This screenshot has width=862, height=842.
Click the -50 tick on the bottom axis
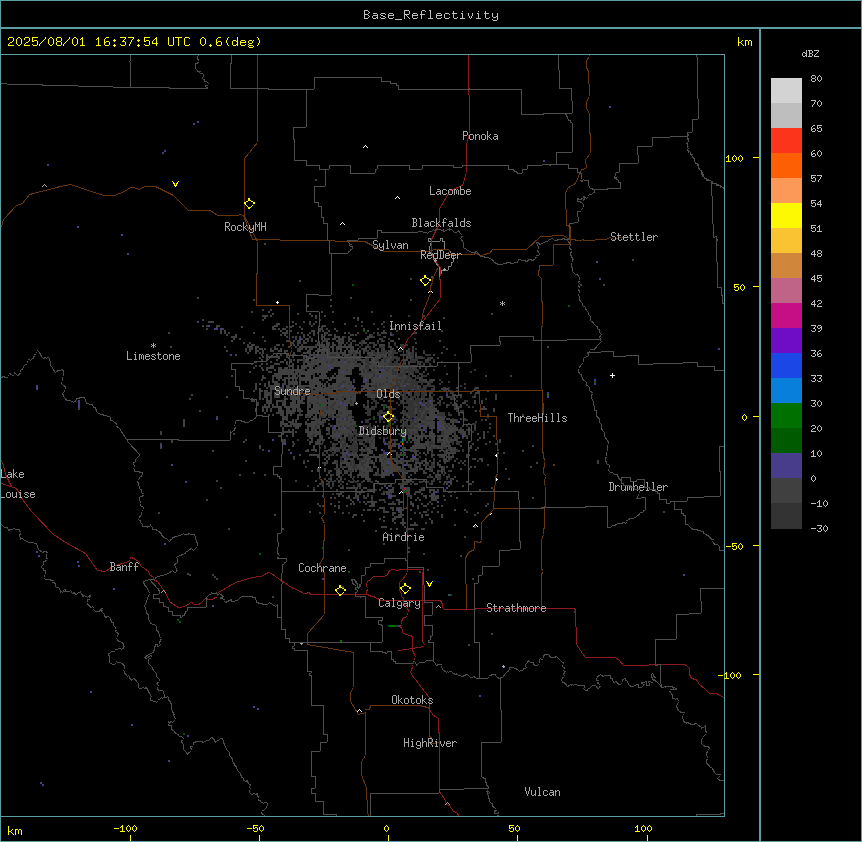255,828
